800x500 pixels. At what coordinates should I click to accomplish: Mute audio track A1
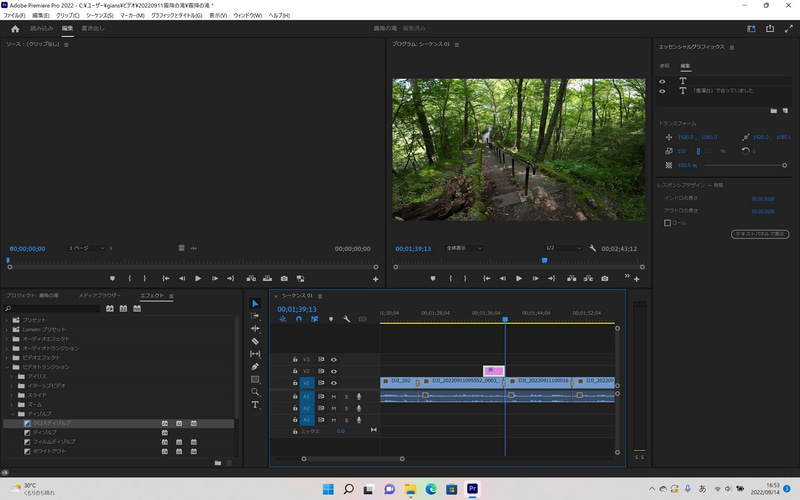pos(334,397)
